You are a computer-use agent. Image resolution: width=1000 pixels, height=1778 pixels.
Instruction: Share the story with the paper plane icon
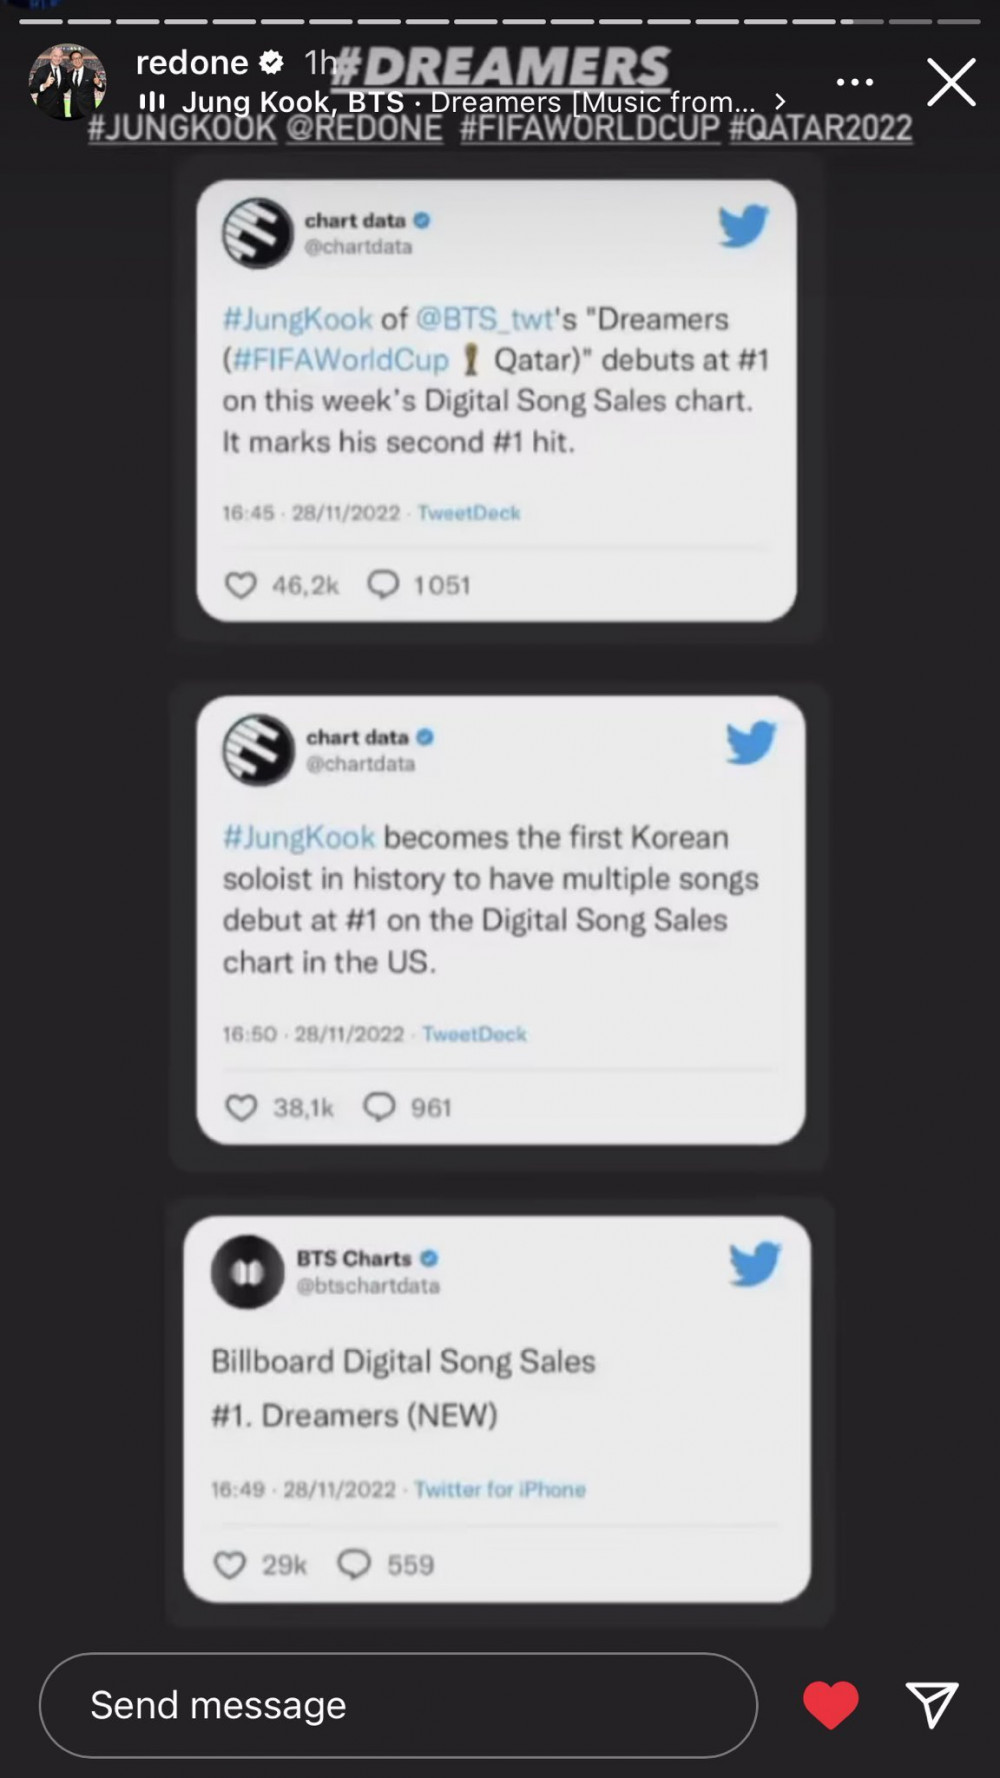[x=932, y=1705]
